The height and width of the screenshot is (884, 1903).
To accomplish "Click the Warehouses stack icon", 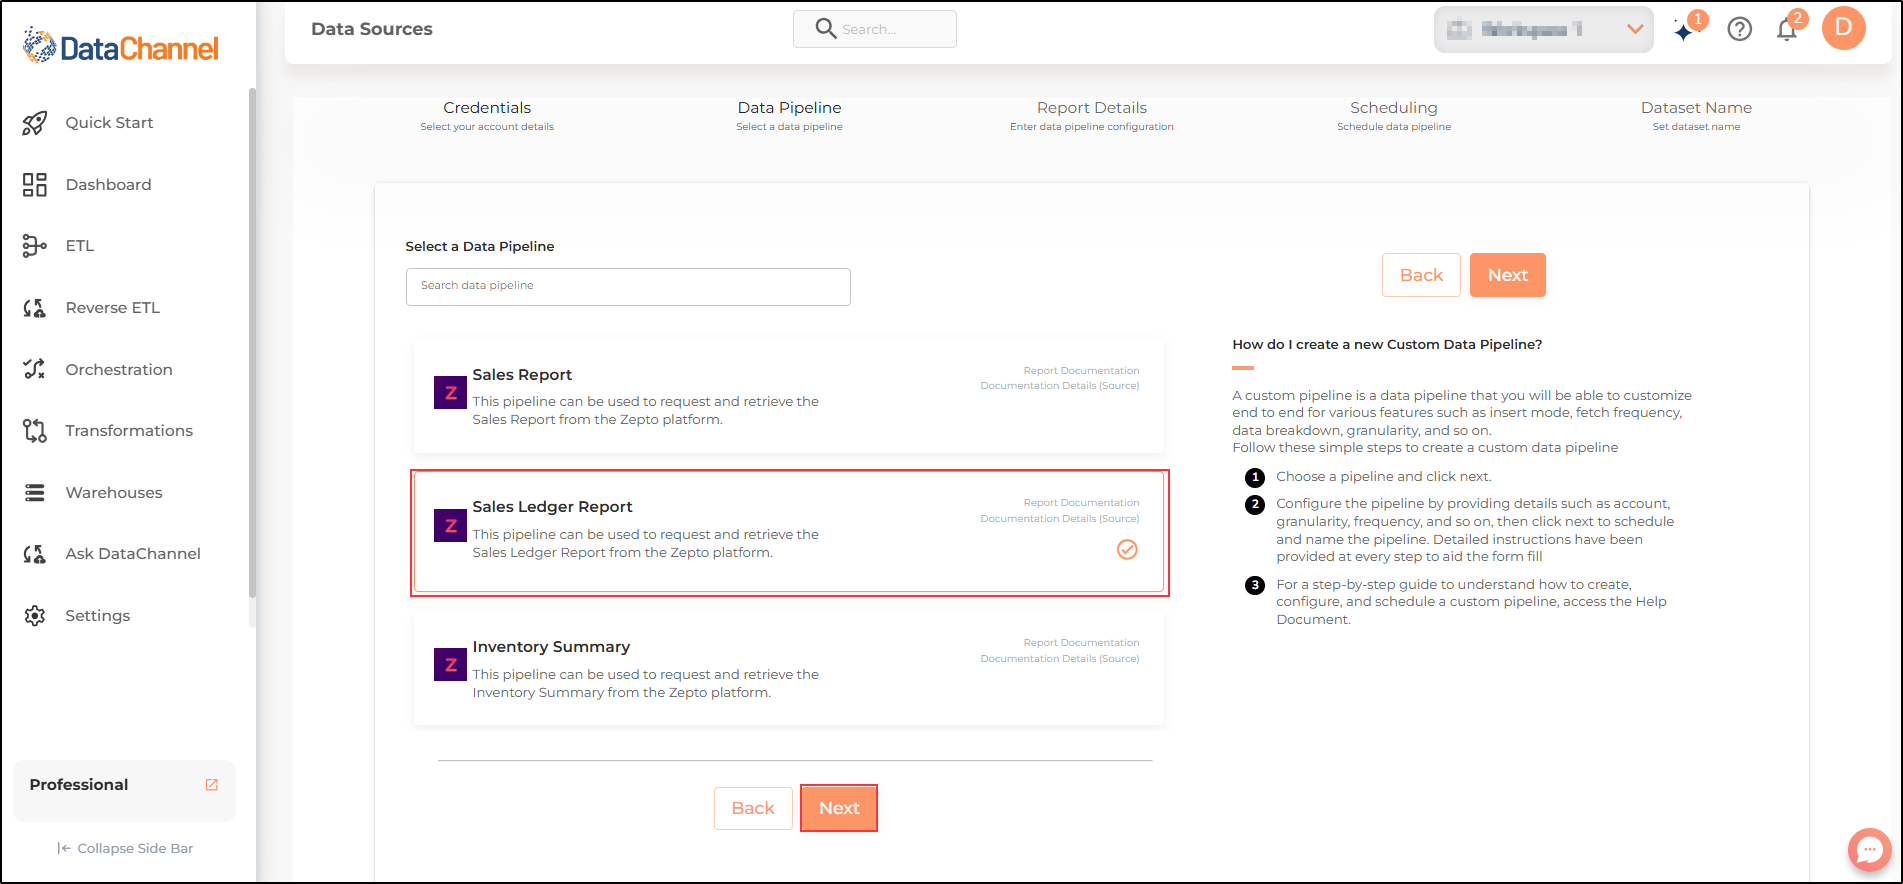I will click(35, 493).
